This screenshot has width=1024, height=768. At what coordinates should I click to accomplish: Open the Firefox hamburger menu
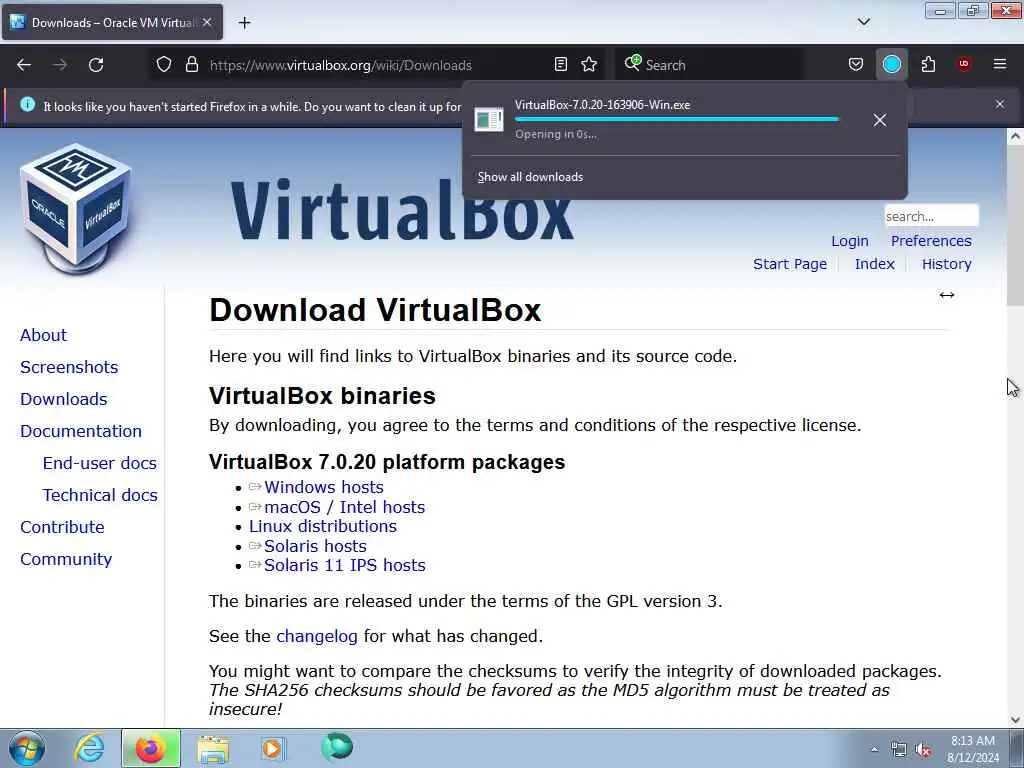tap(1000, 64)
